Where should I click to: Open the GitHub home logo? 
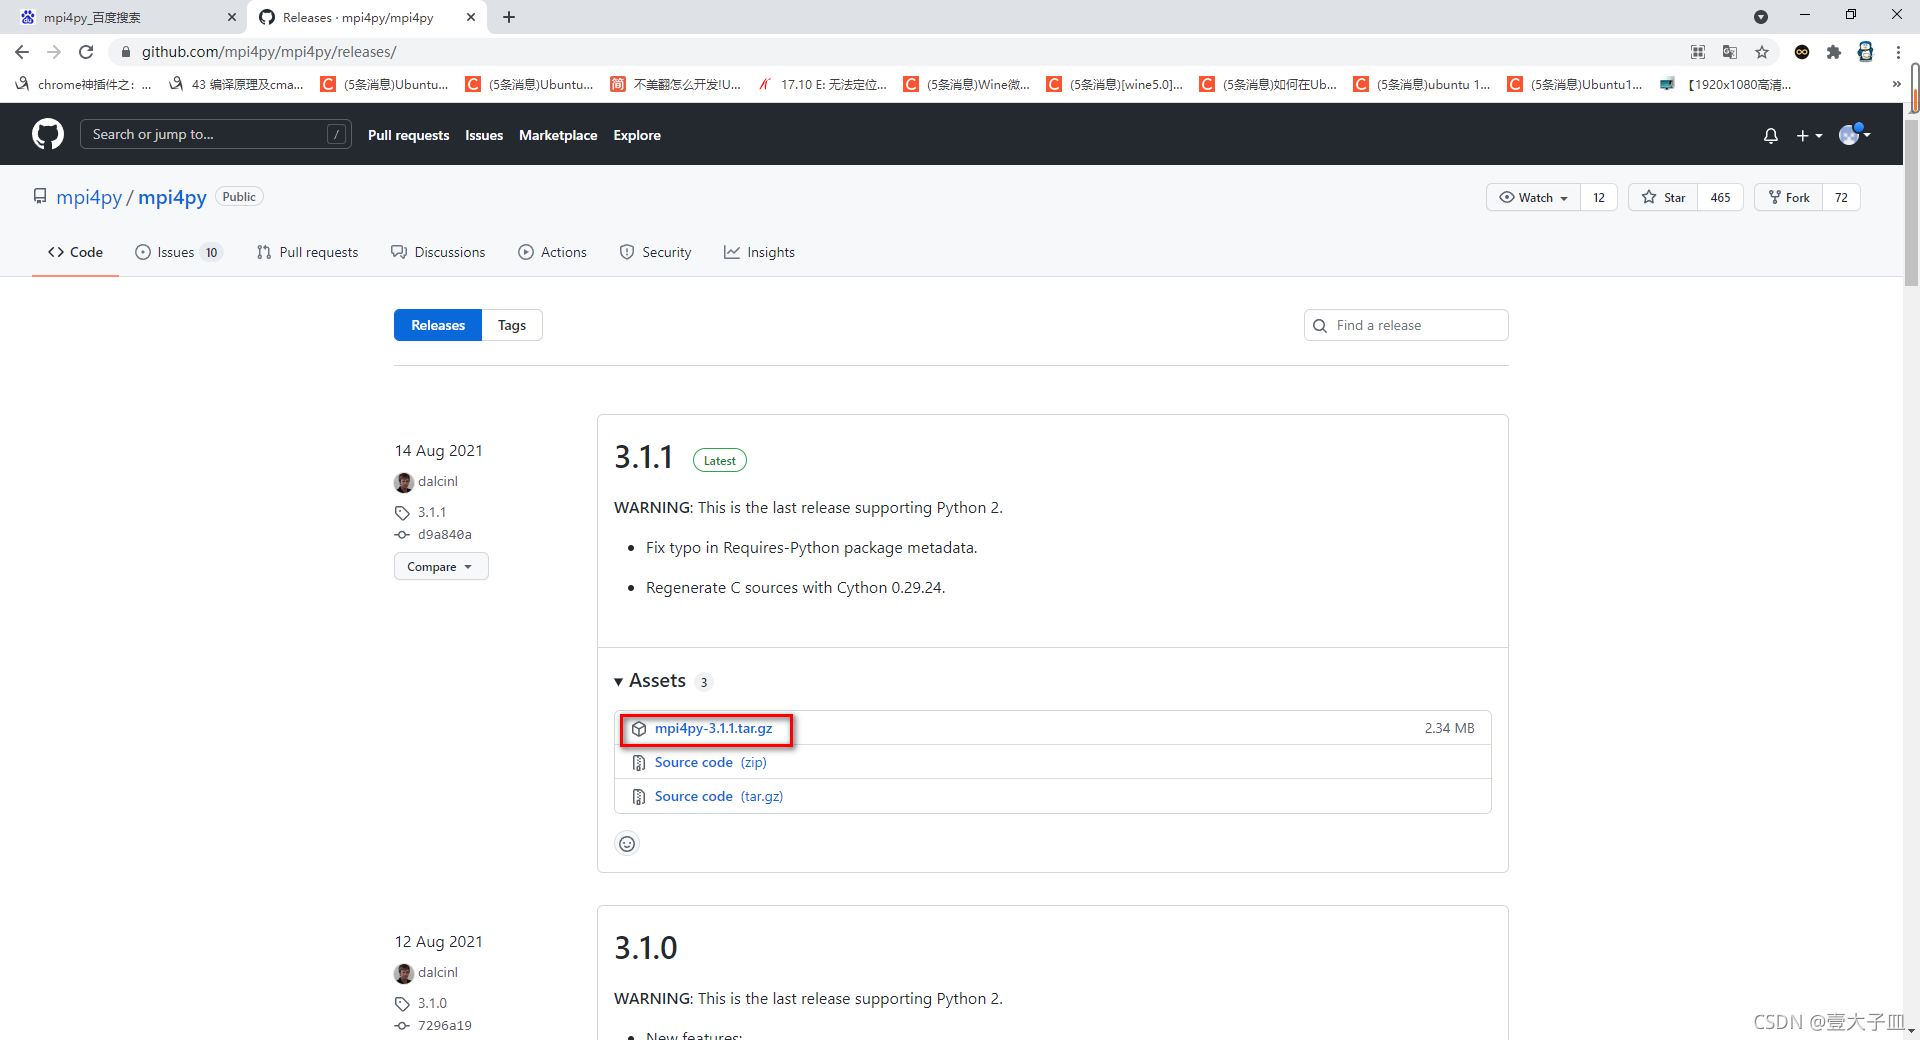pos(48,134)
